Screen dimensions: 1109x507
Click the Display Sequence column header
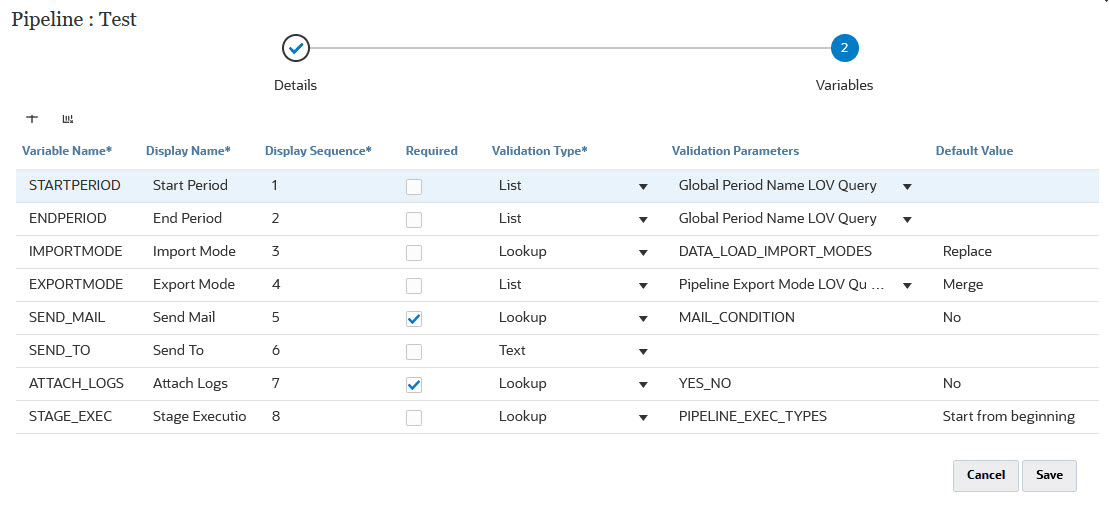(x=318, y=151)
